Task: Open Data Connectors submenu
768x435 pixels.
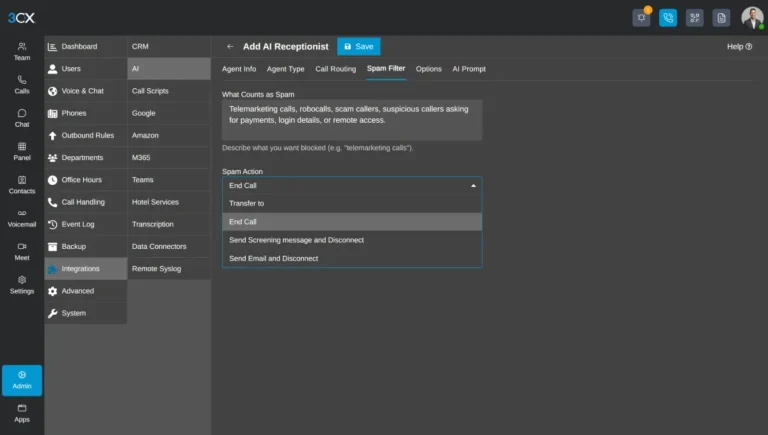Action: click(x=169, y=246)
